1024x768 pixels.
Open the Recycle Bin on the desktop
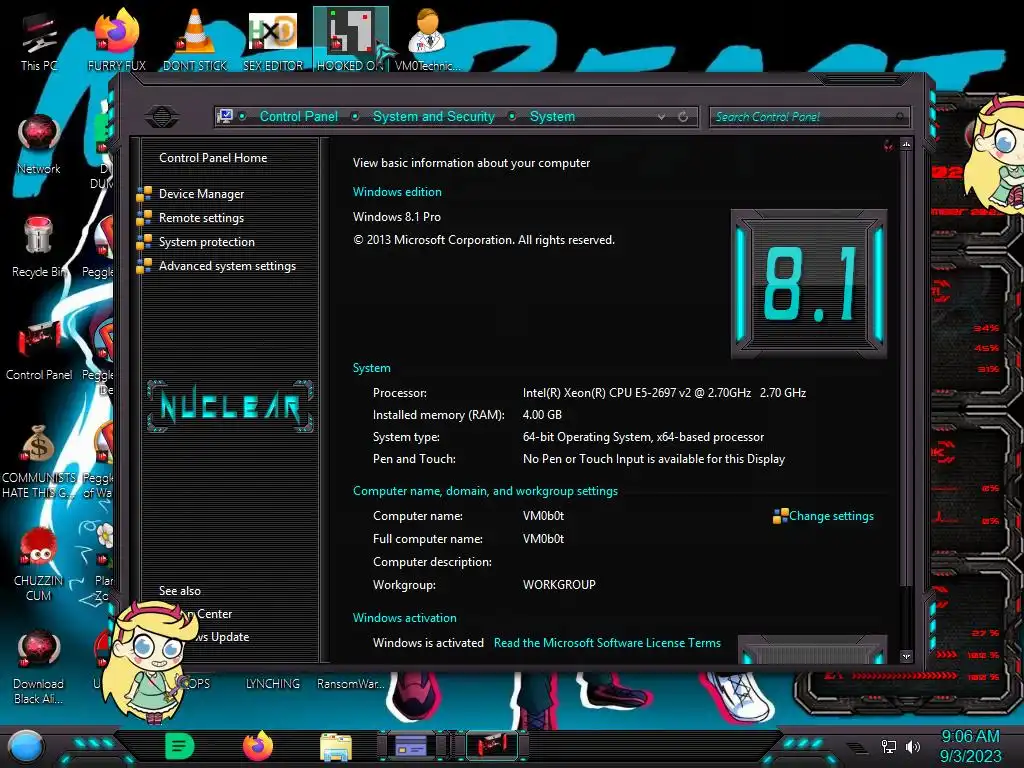[x=39, y=247]
